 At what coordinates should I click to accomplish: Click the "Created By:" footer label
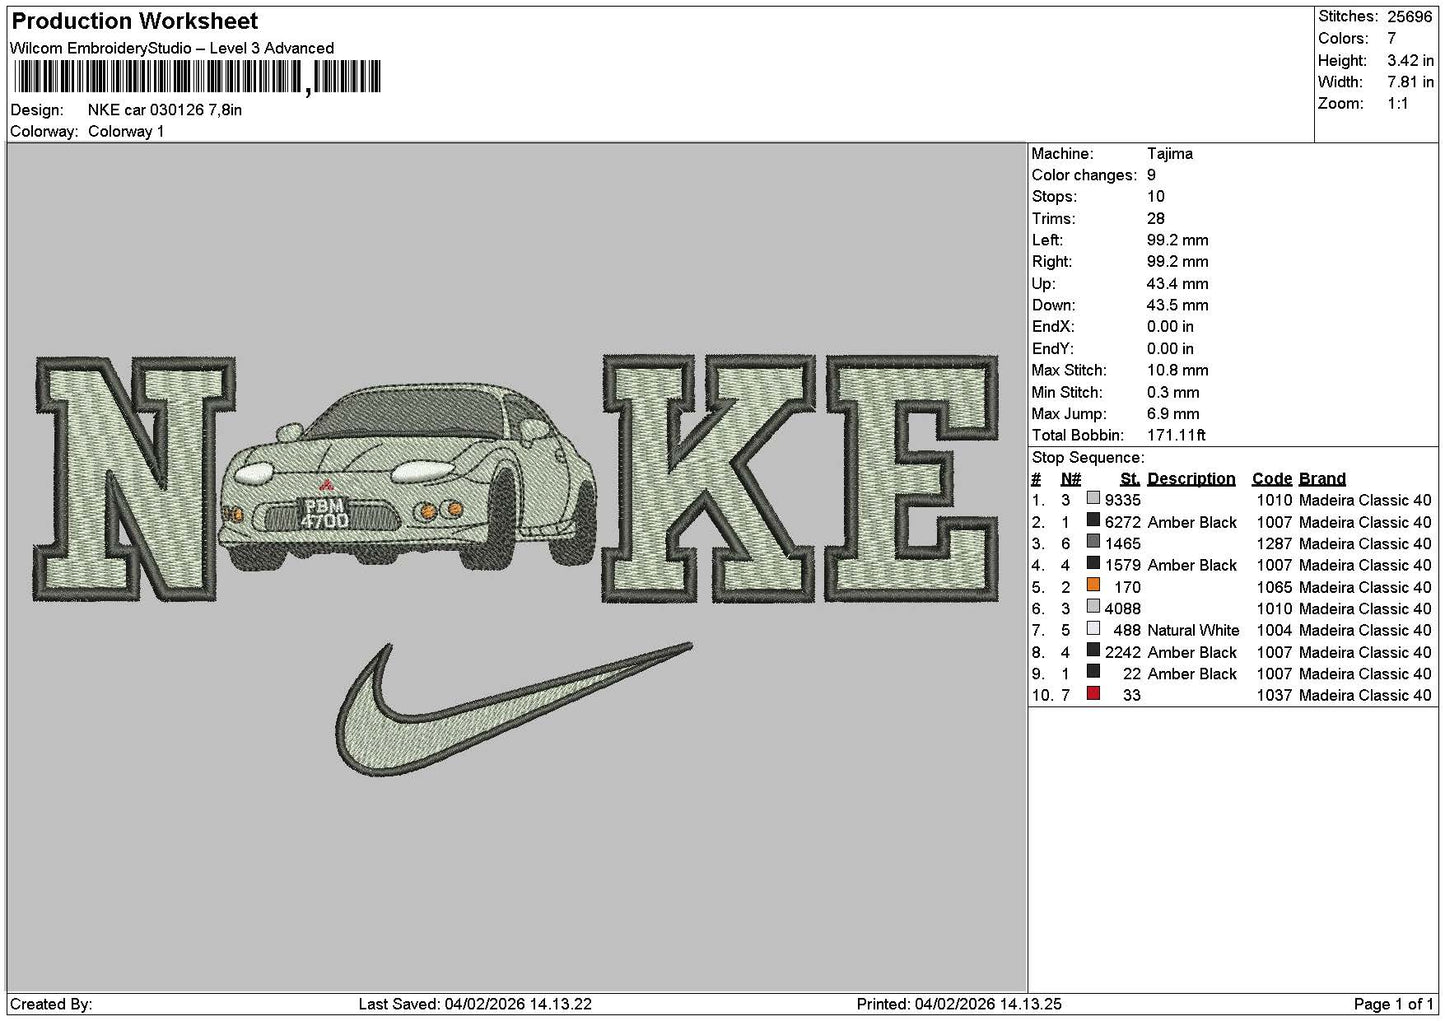(x=51, y=1004)
